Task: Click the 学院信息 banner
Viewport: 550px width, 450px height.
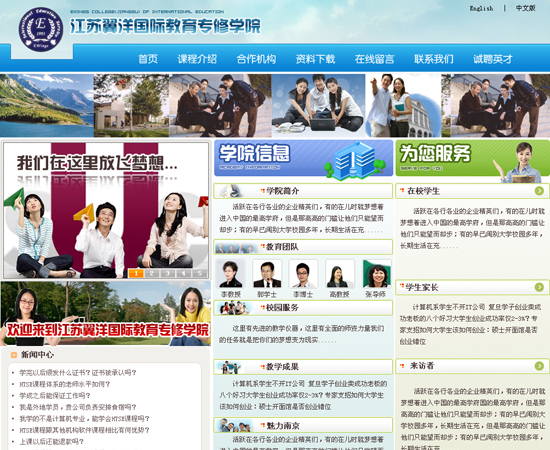Action: click(x=303, y=160)
